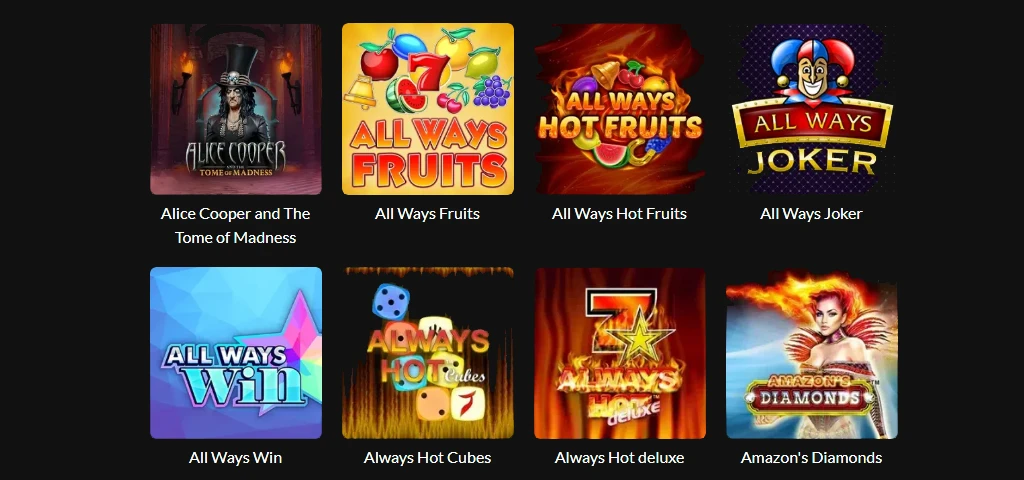Screen dimensions: 1024x480
Task: Select the All Ways Hot Fruits artwork
Action: pyautogui.click(x=620, y=109)
